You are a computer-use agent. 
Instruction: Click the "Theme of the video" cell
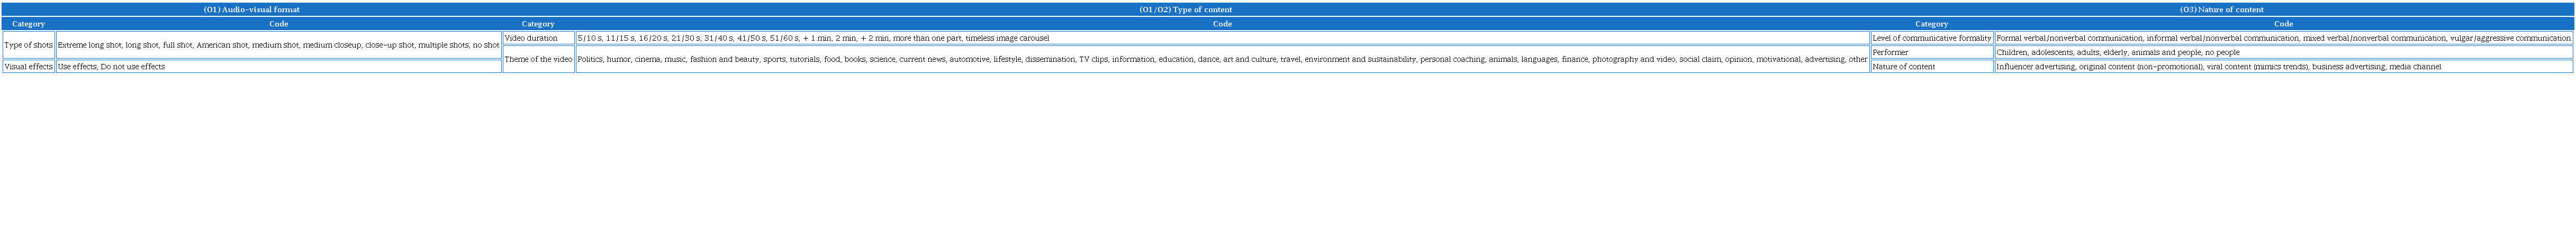[538, 59]
